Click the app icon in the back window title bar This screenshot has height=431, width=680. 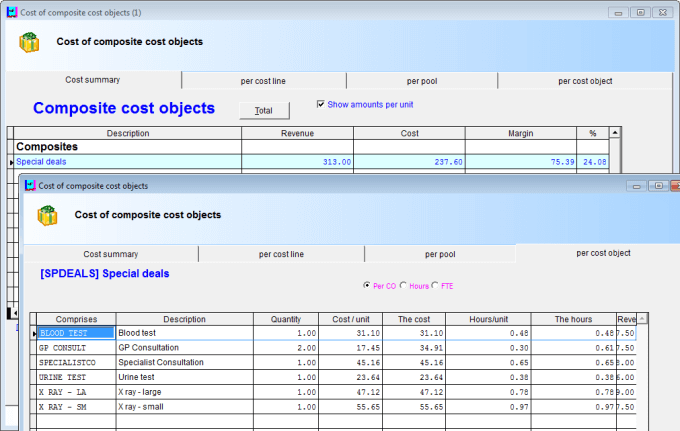click(x=11, y=12)
